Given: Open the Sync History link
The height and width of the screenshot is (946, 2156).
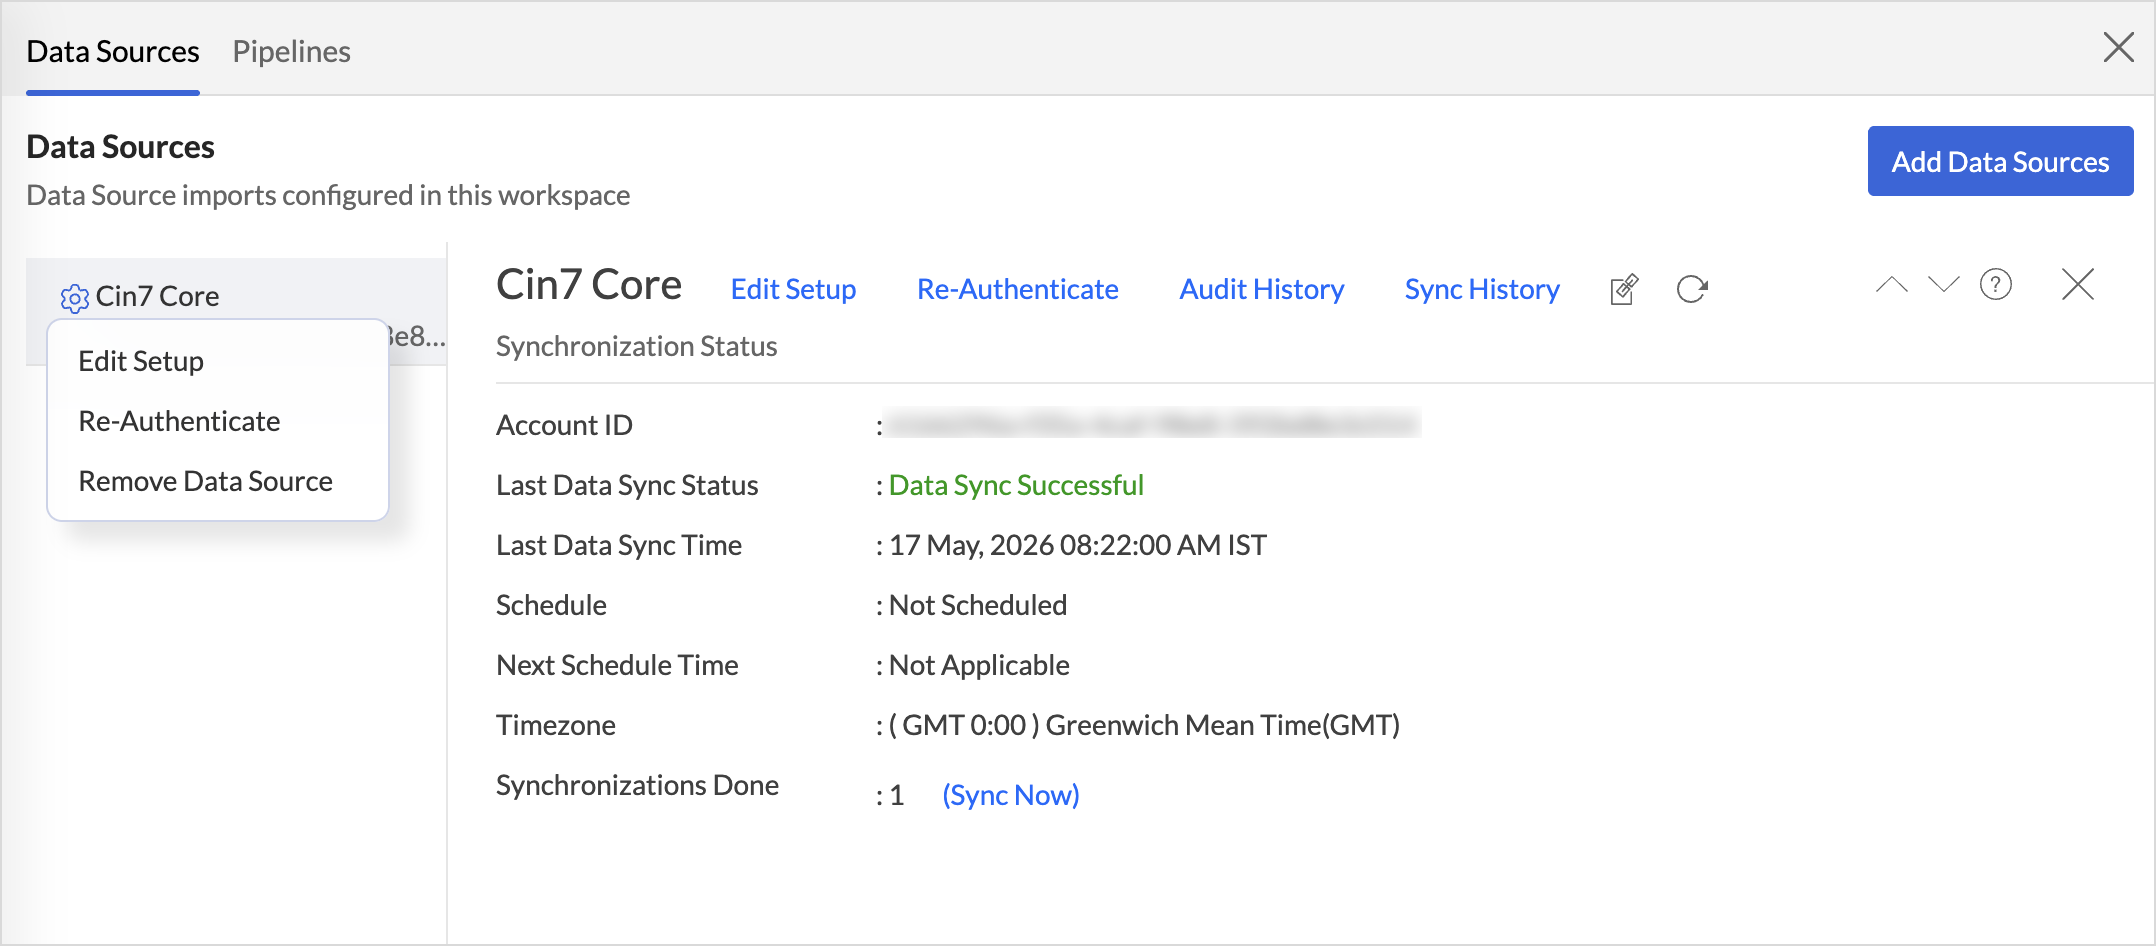Looking at the screenshot, I should pos(1482,289).
